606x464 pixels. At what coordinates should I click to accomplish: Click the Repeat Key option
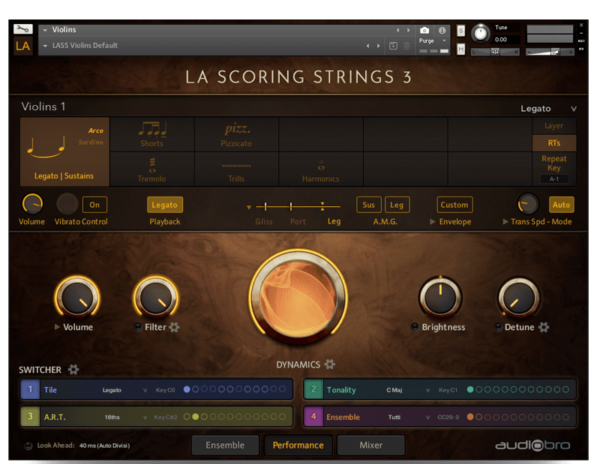pyautogui.click(x=554, y=163)
